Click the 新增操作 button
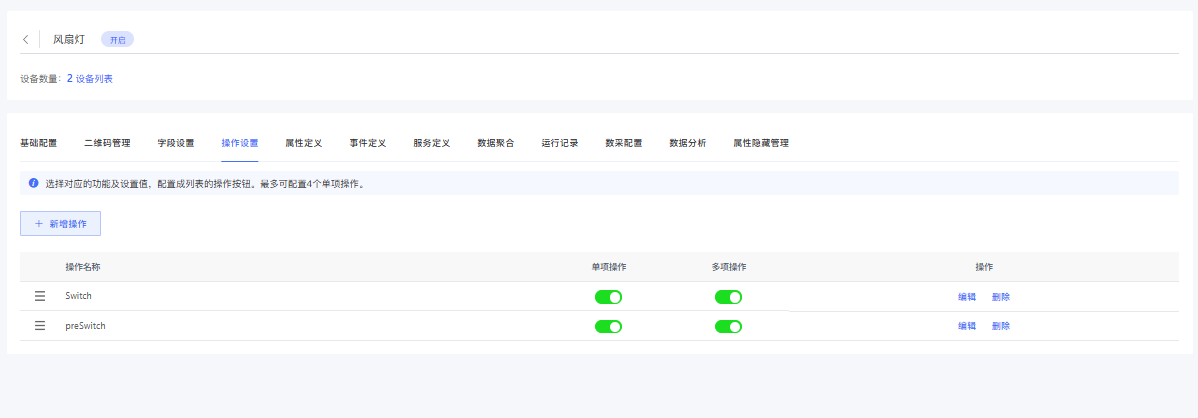 pyautogui.click(x=60, y=224)
